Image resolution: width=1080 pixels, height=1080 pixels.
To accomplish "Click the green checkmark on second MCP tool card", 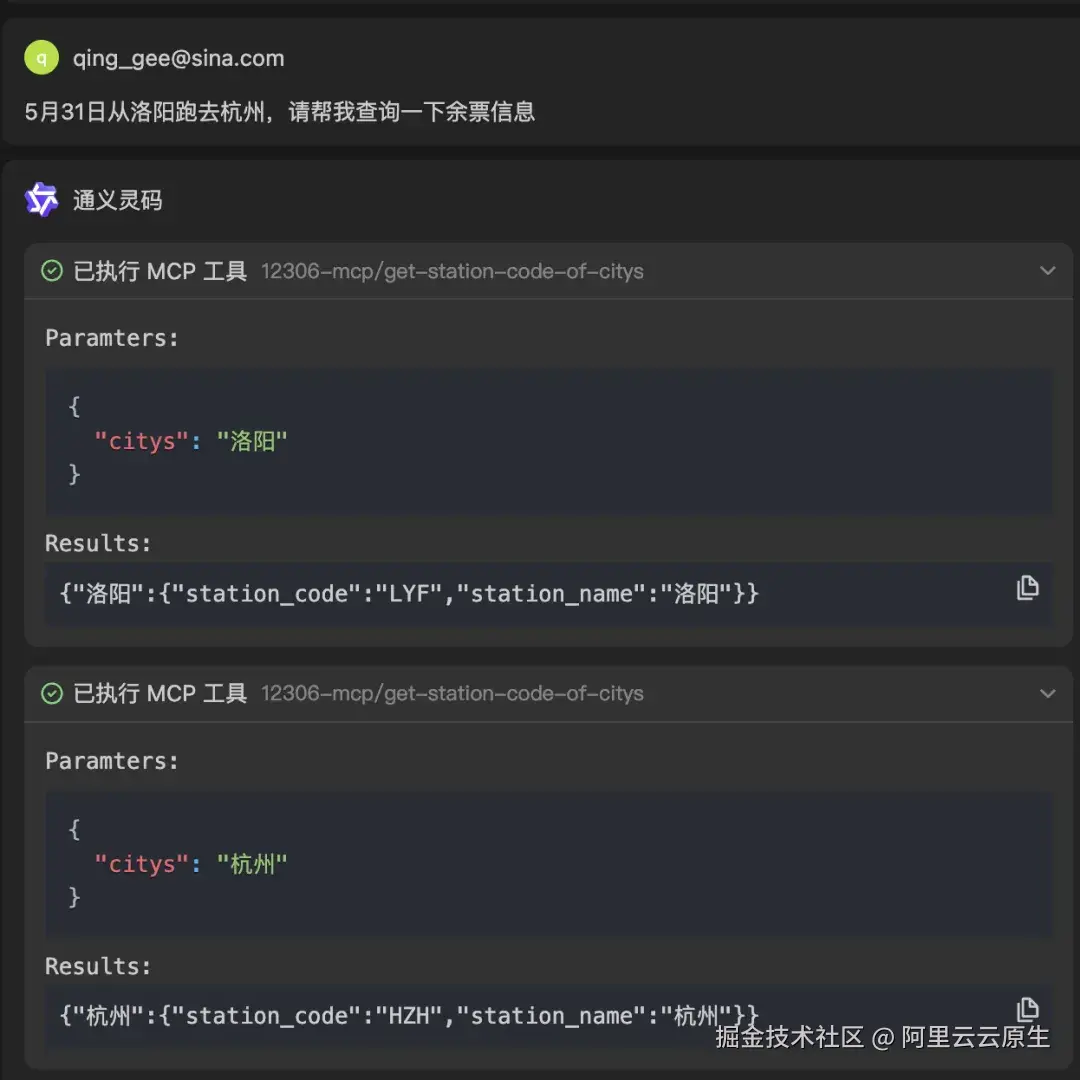I will (51, 693).
